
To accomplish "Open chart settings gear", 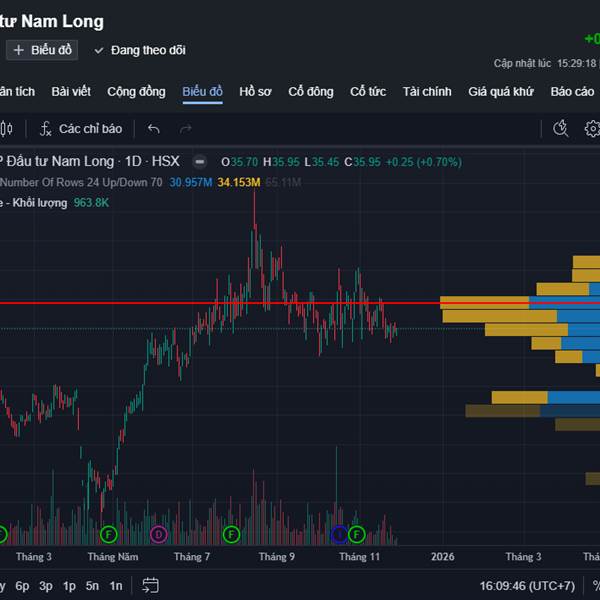I will 592,129.
